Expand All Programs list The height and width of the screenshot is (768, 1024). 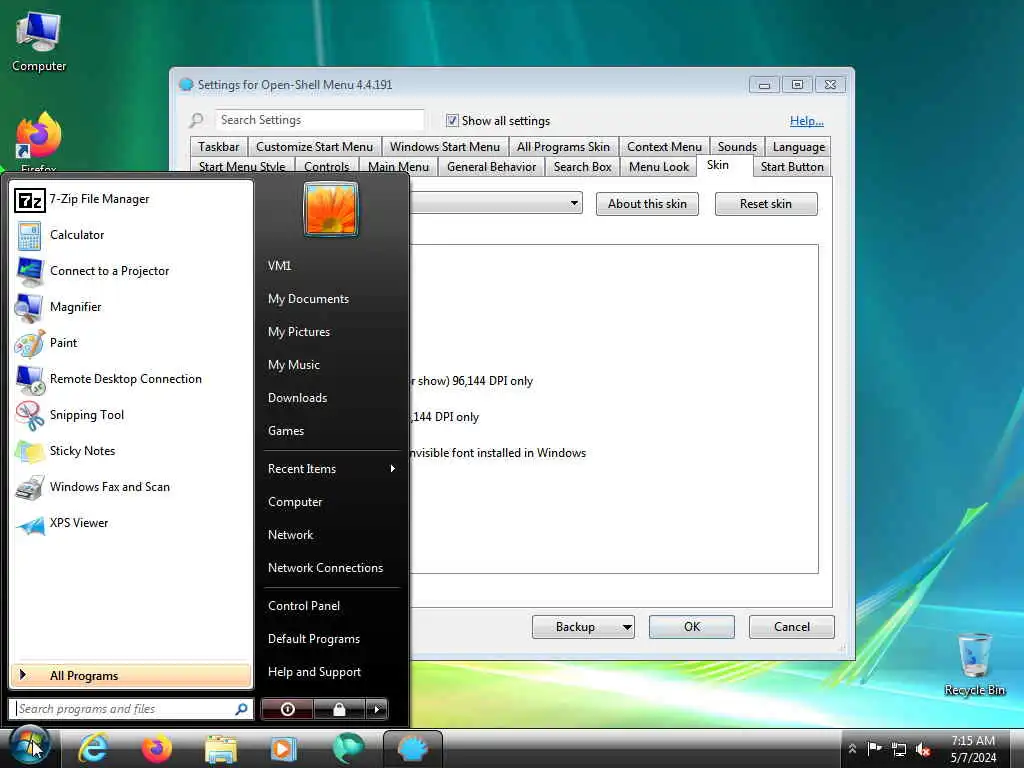point(131,676)
